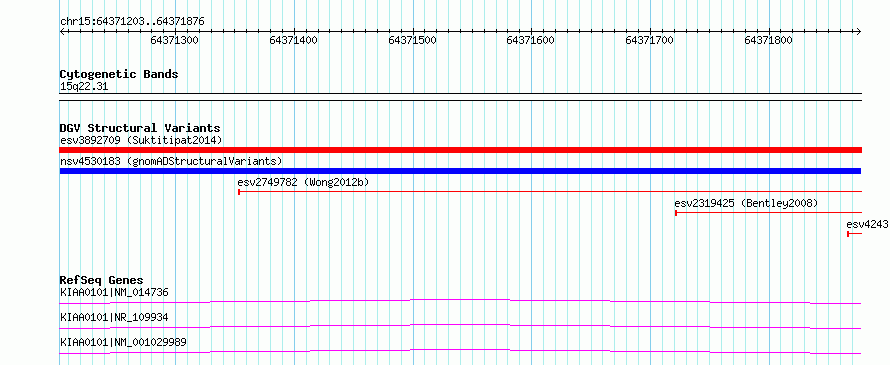The image size is (890, 365).
Task: Select esv2319425 (Bentley2008) variant label
Action: tap(746, 203)
